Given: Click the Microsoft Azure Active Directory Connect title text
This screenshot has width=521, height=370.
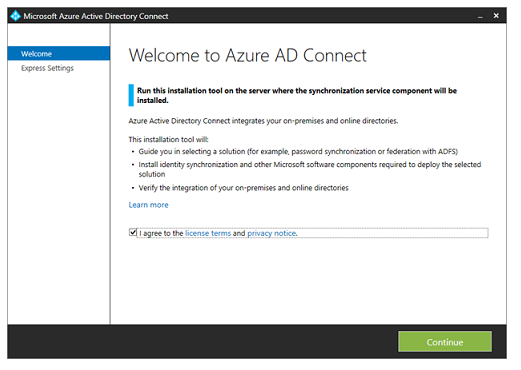Looking at the screenshot, I should point(96,16).
